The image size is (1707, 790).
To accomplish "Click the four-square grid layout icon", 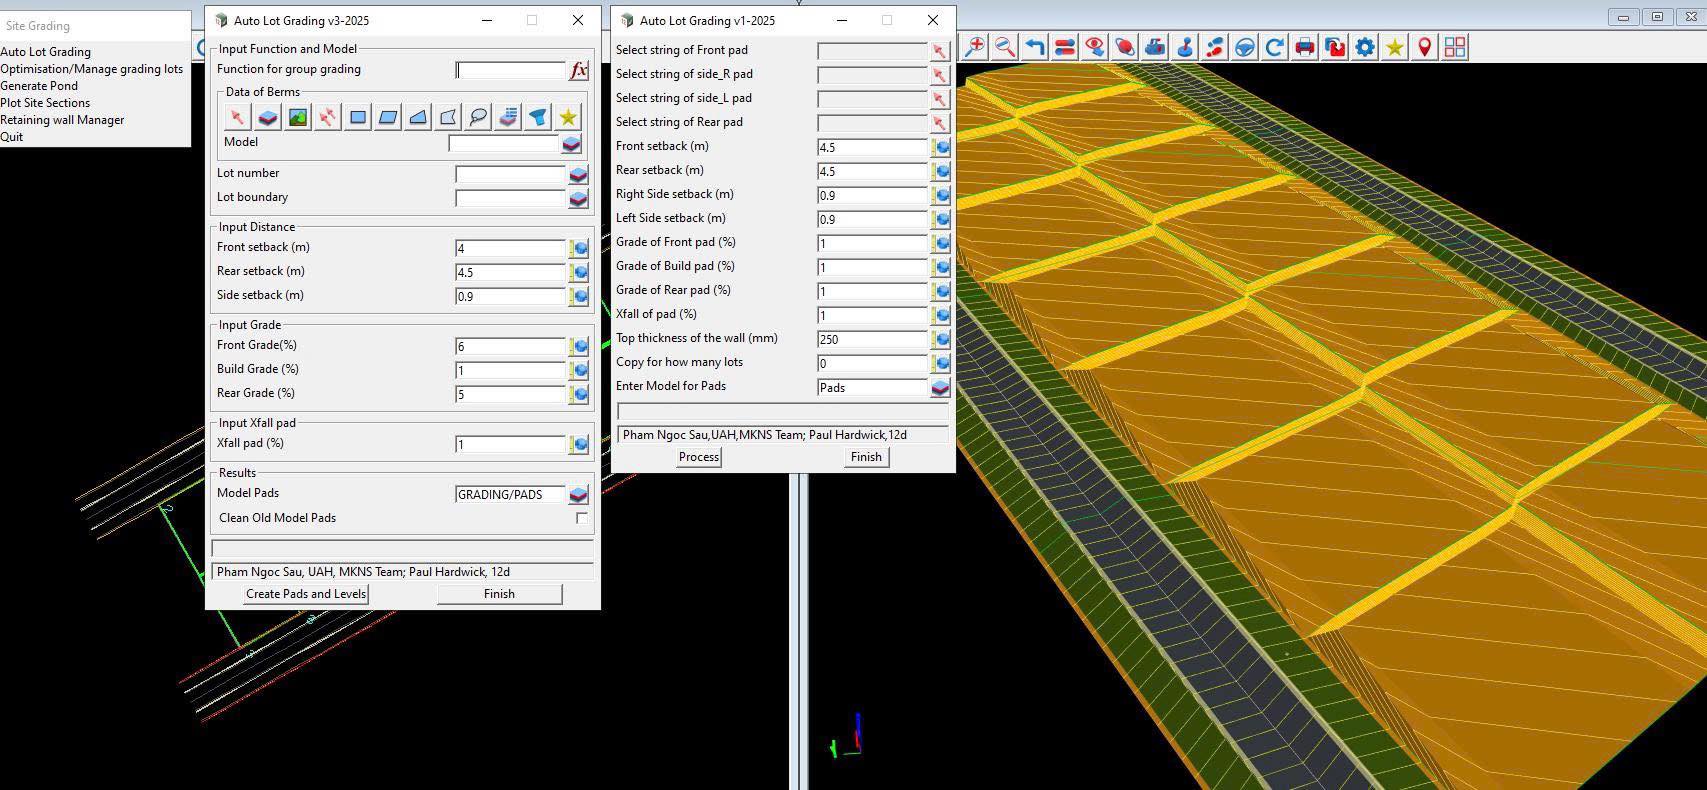I will coord(1455,47).
